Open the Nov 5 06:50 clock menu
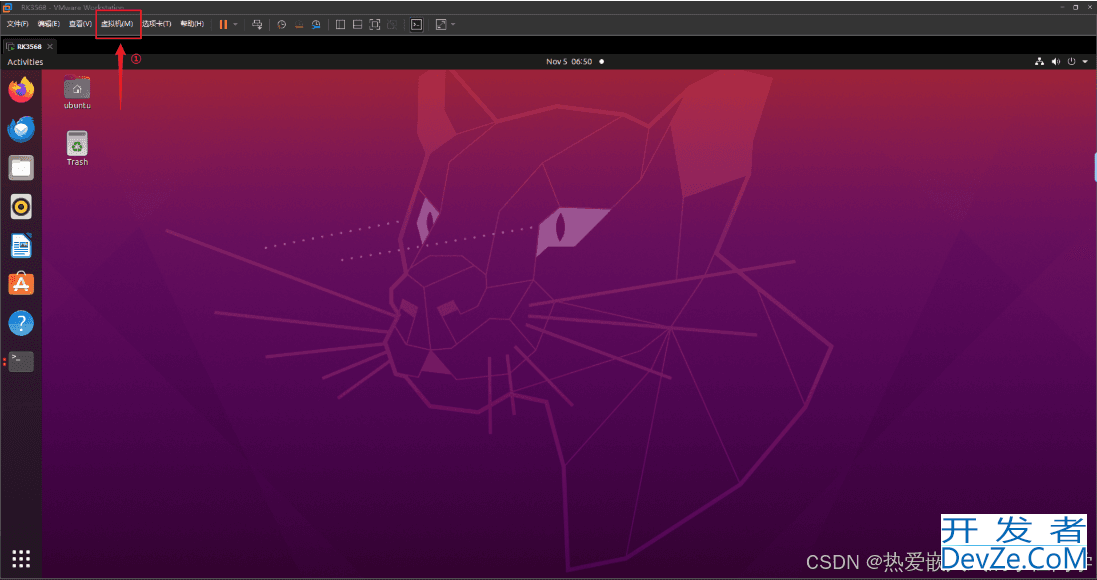1097x580 pixels. coord(569,62)
